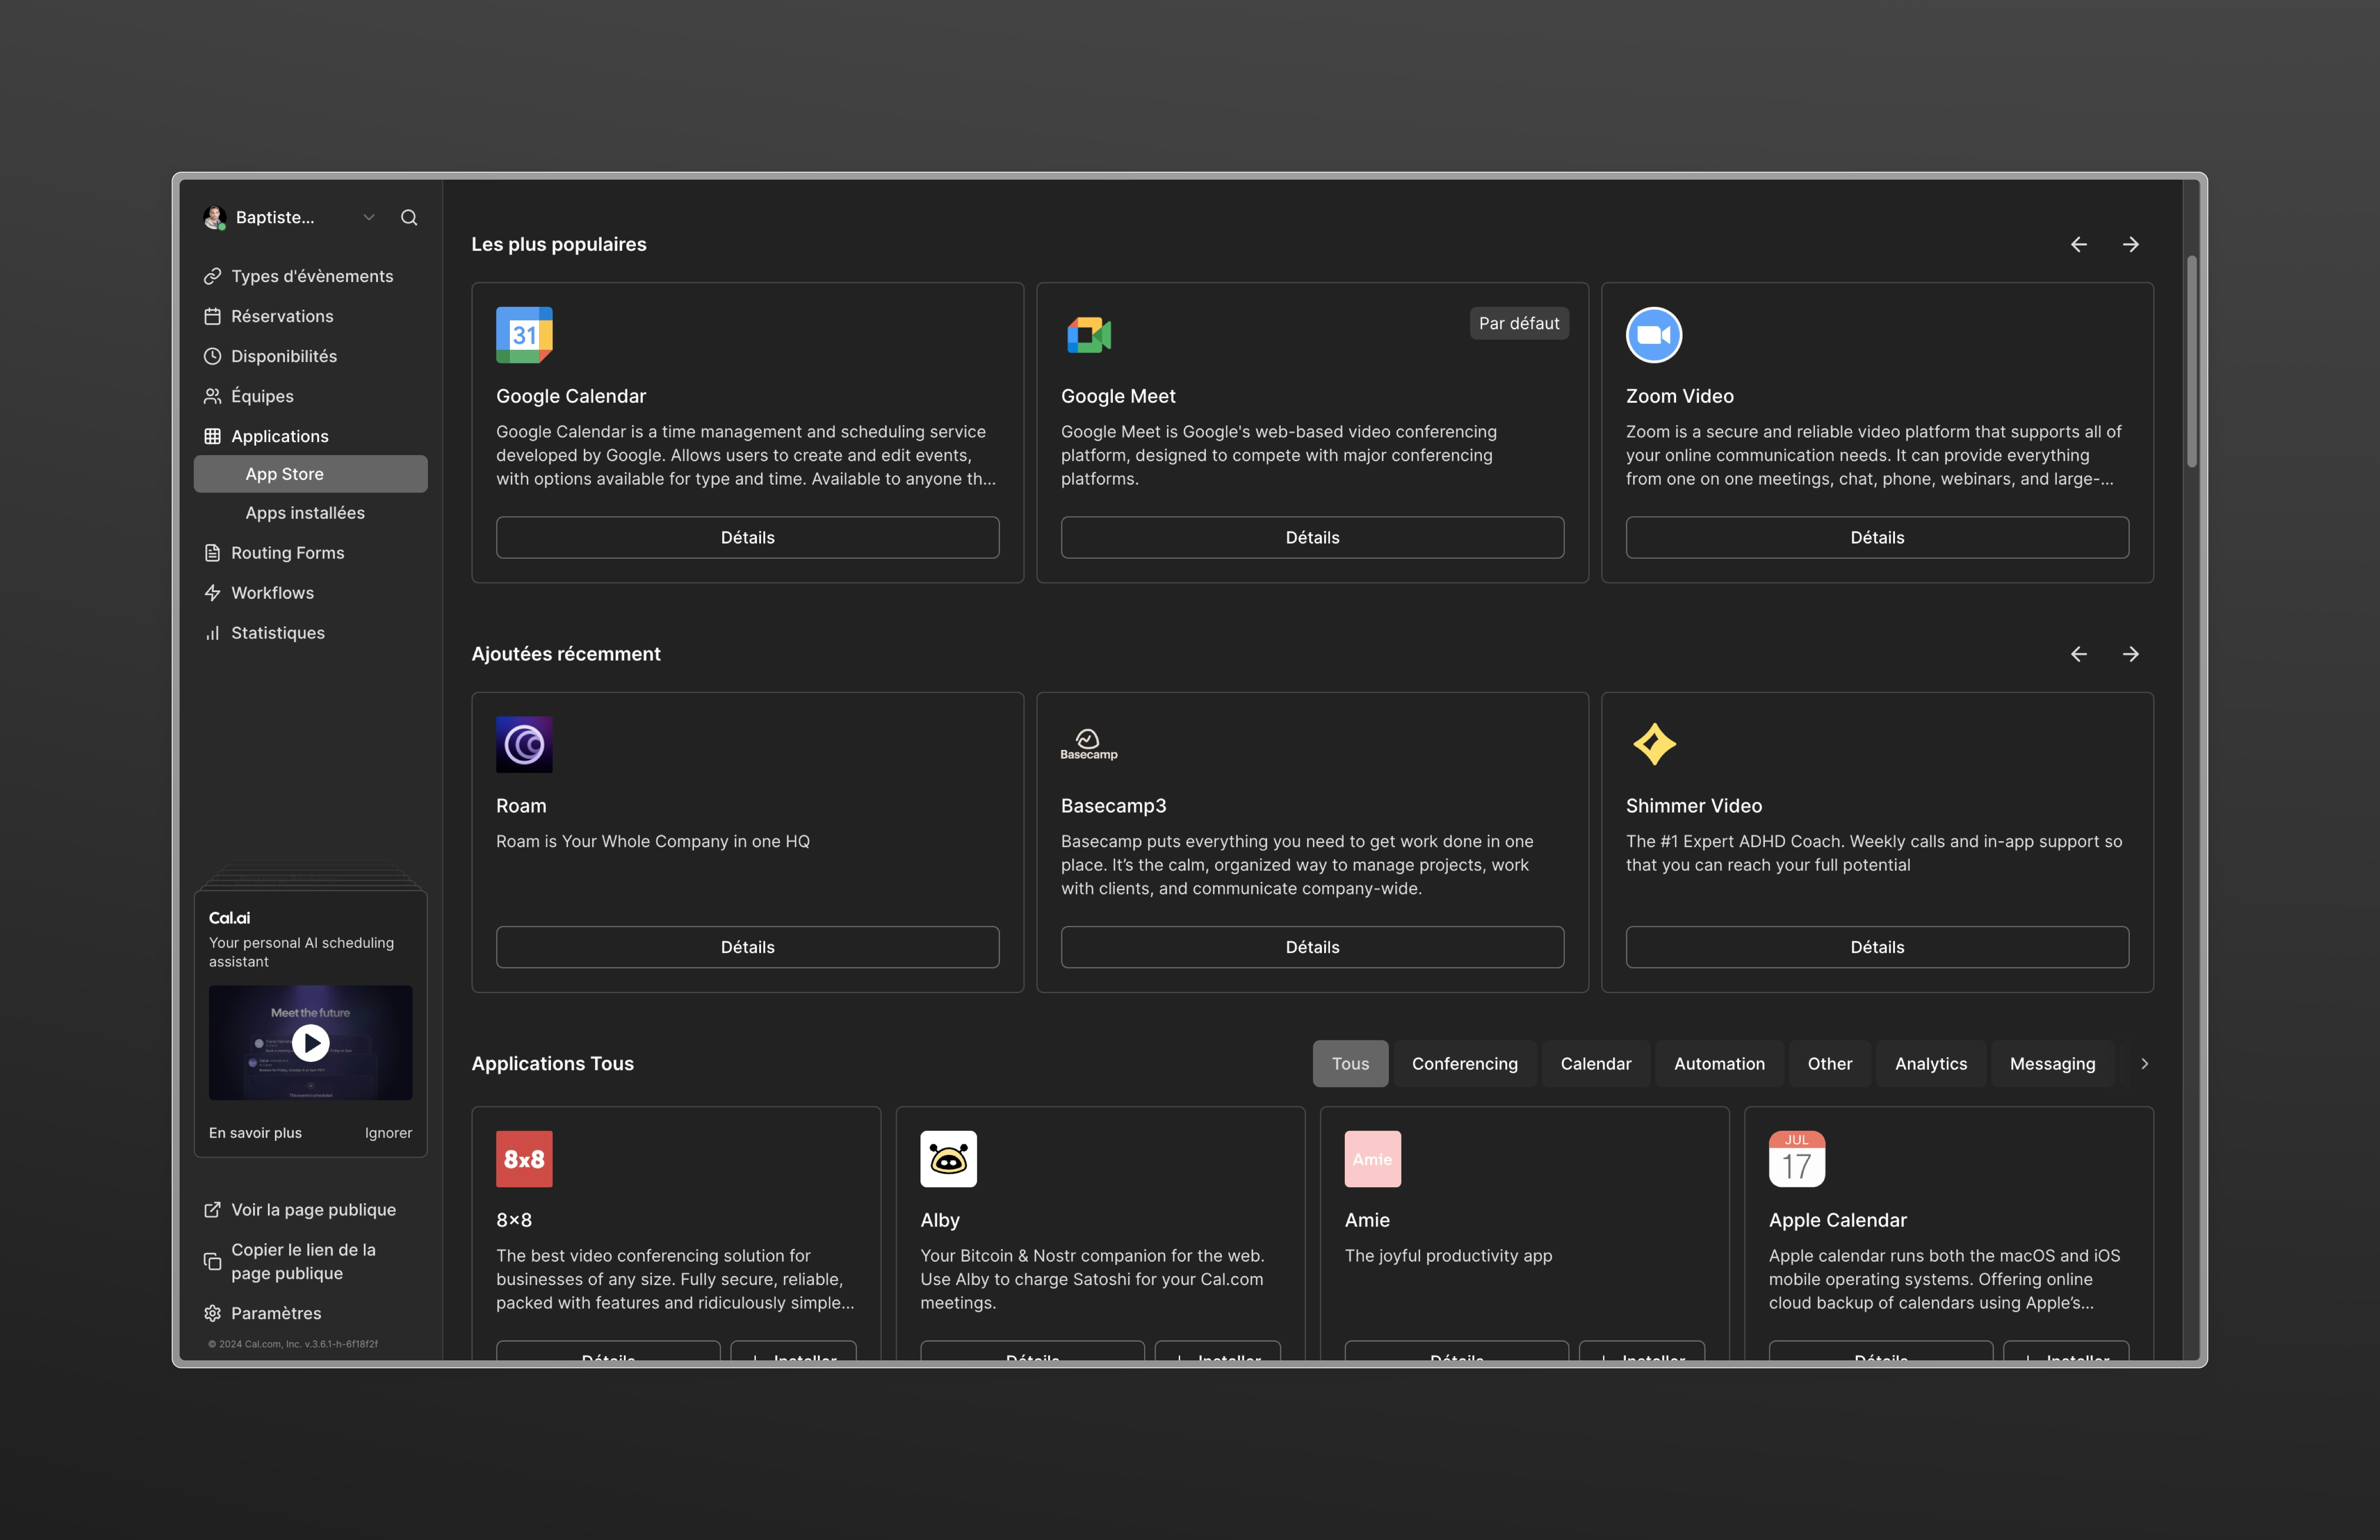Click the Zoom Video app icon
The width and height of the screenshot is (2380, 1540).
click(1653, 335)
